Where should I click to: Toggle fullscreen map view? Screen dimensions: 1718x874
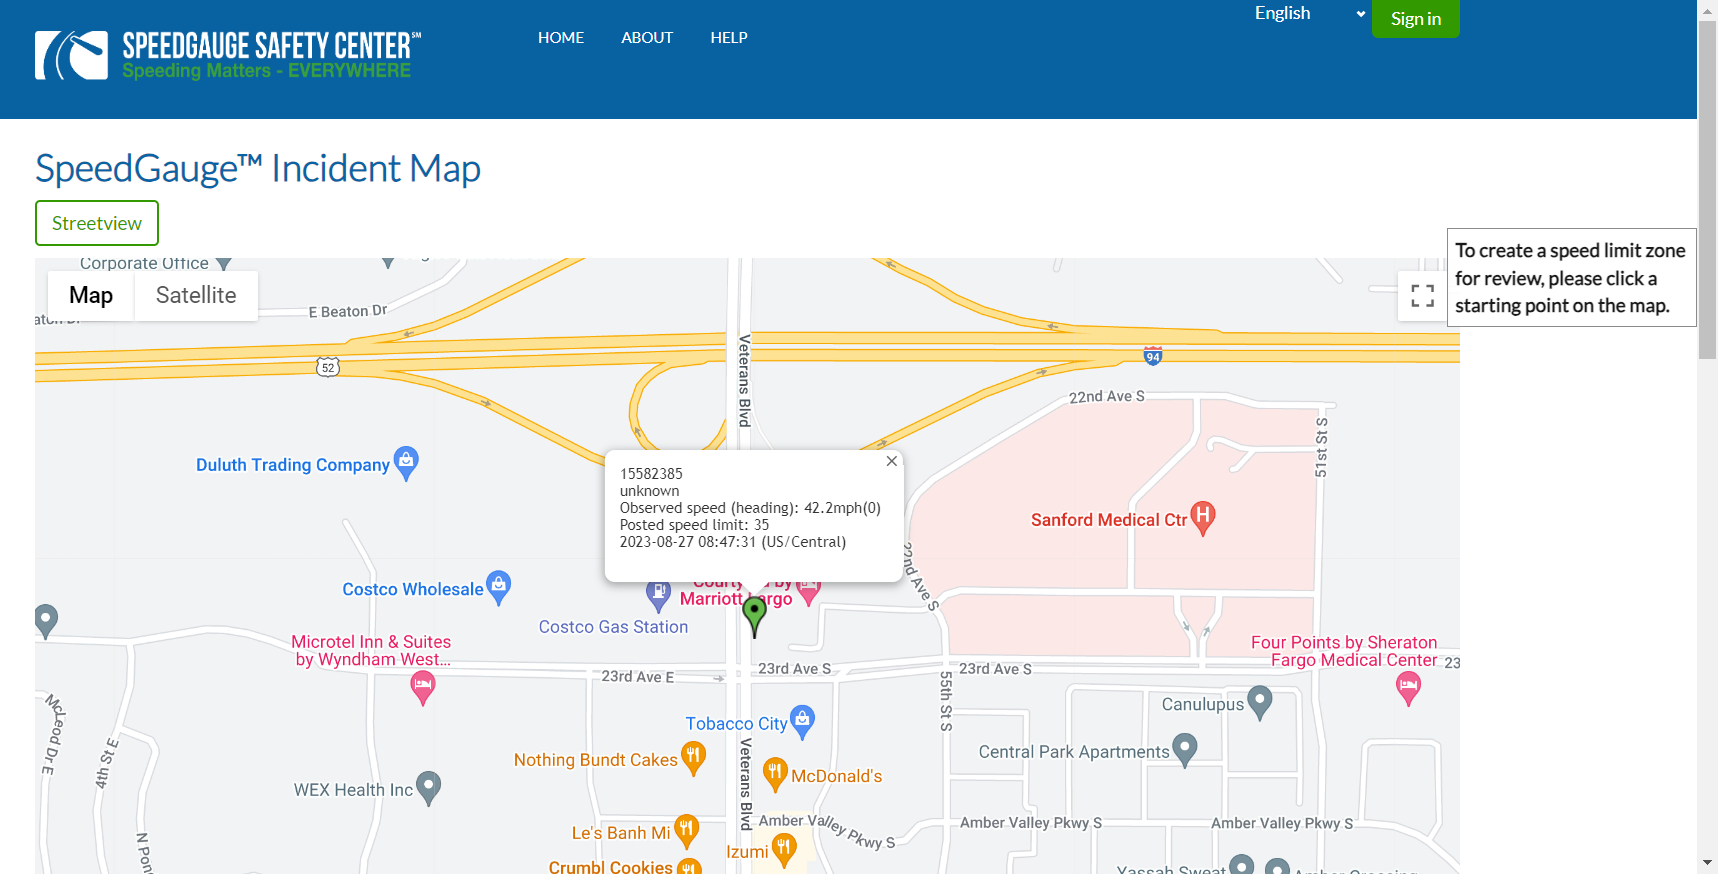pos(1422,296)
